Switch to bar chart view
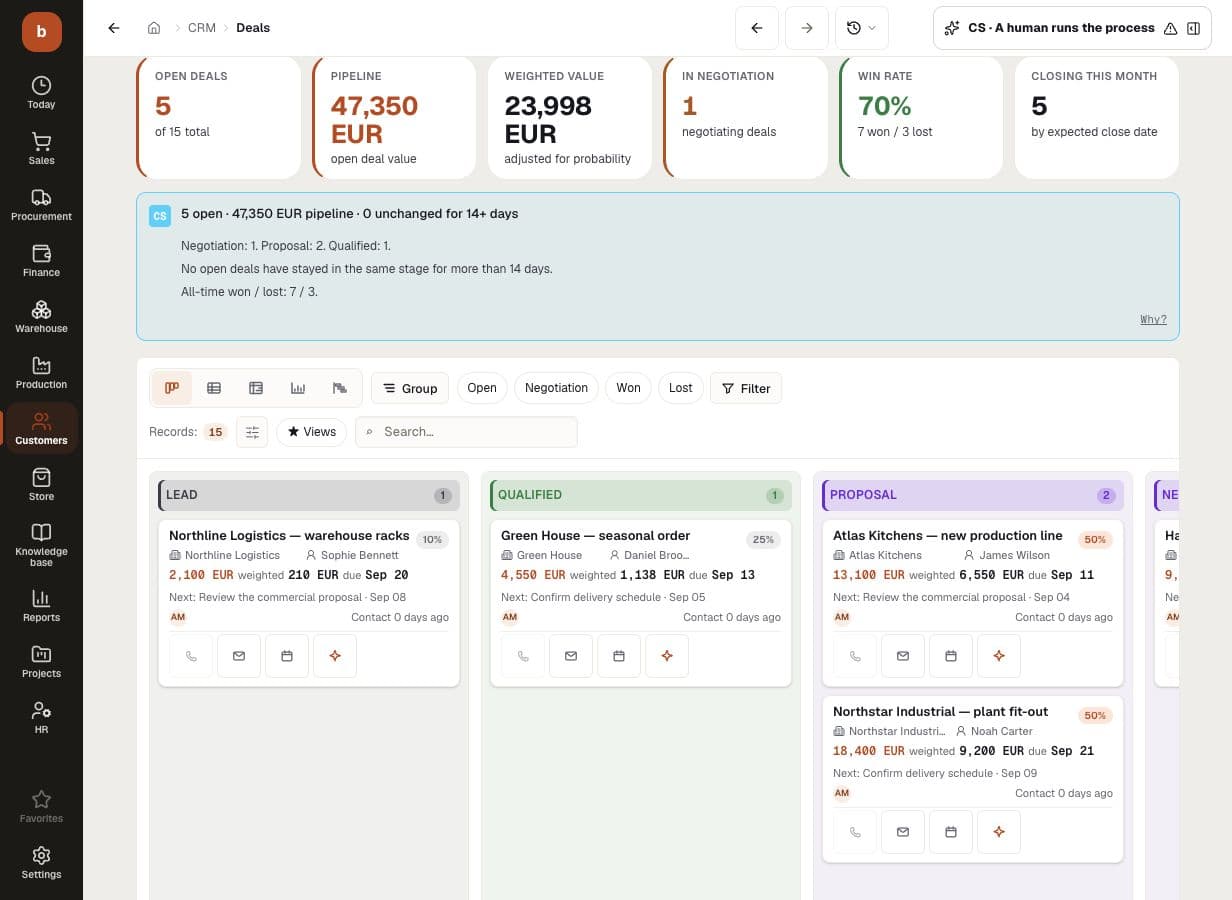This screenshot has width=1232, height=900. (298, 388)
